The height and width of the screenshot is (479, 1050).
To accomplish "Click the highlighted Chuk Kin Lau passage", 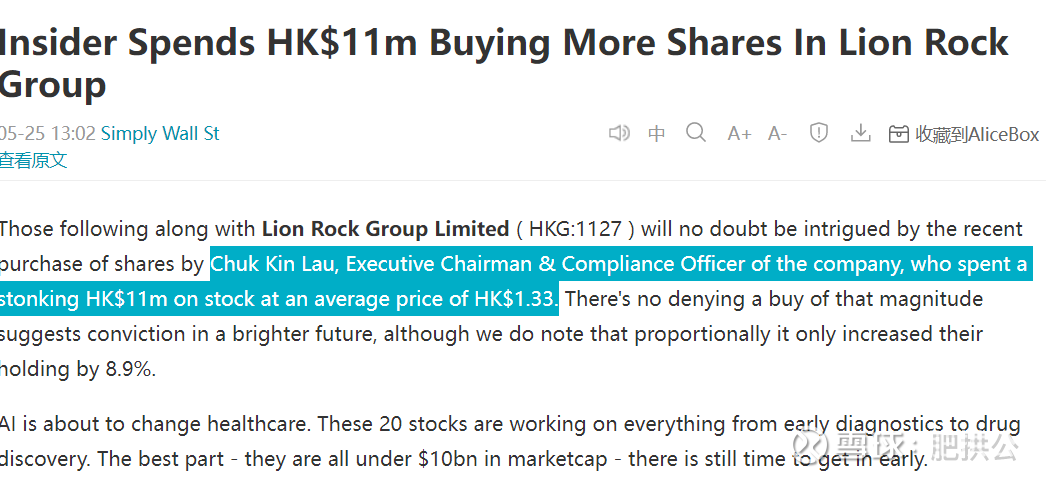I will [618, 264].
